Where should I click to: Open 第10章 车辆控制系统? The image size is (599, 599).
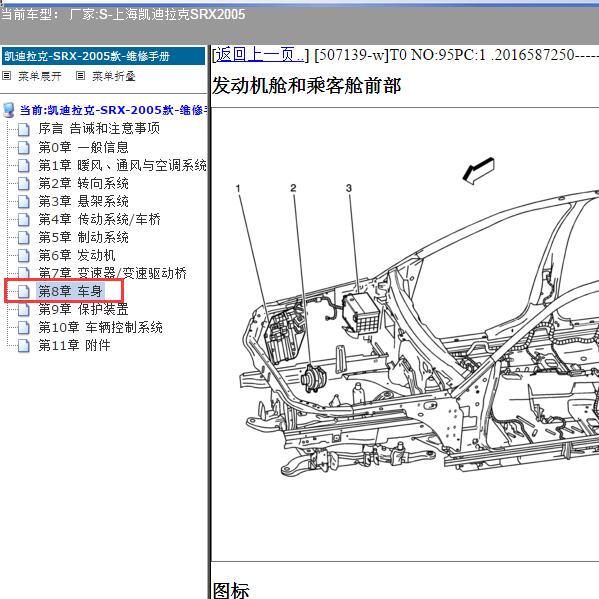point(100,327)
